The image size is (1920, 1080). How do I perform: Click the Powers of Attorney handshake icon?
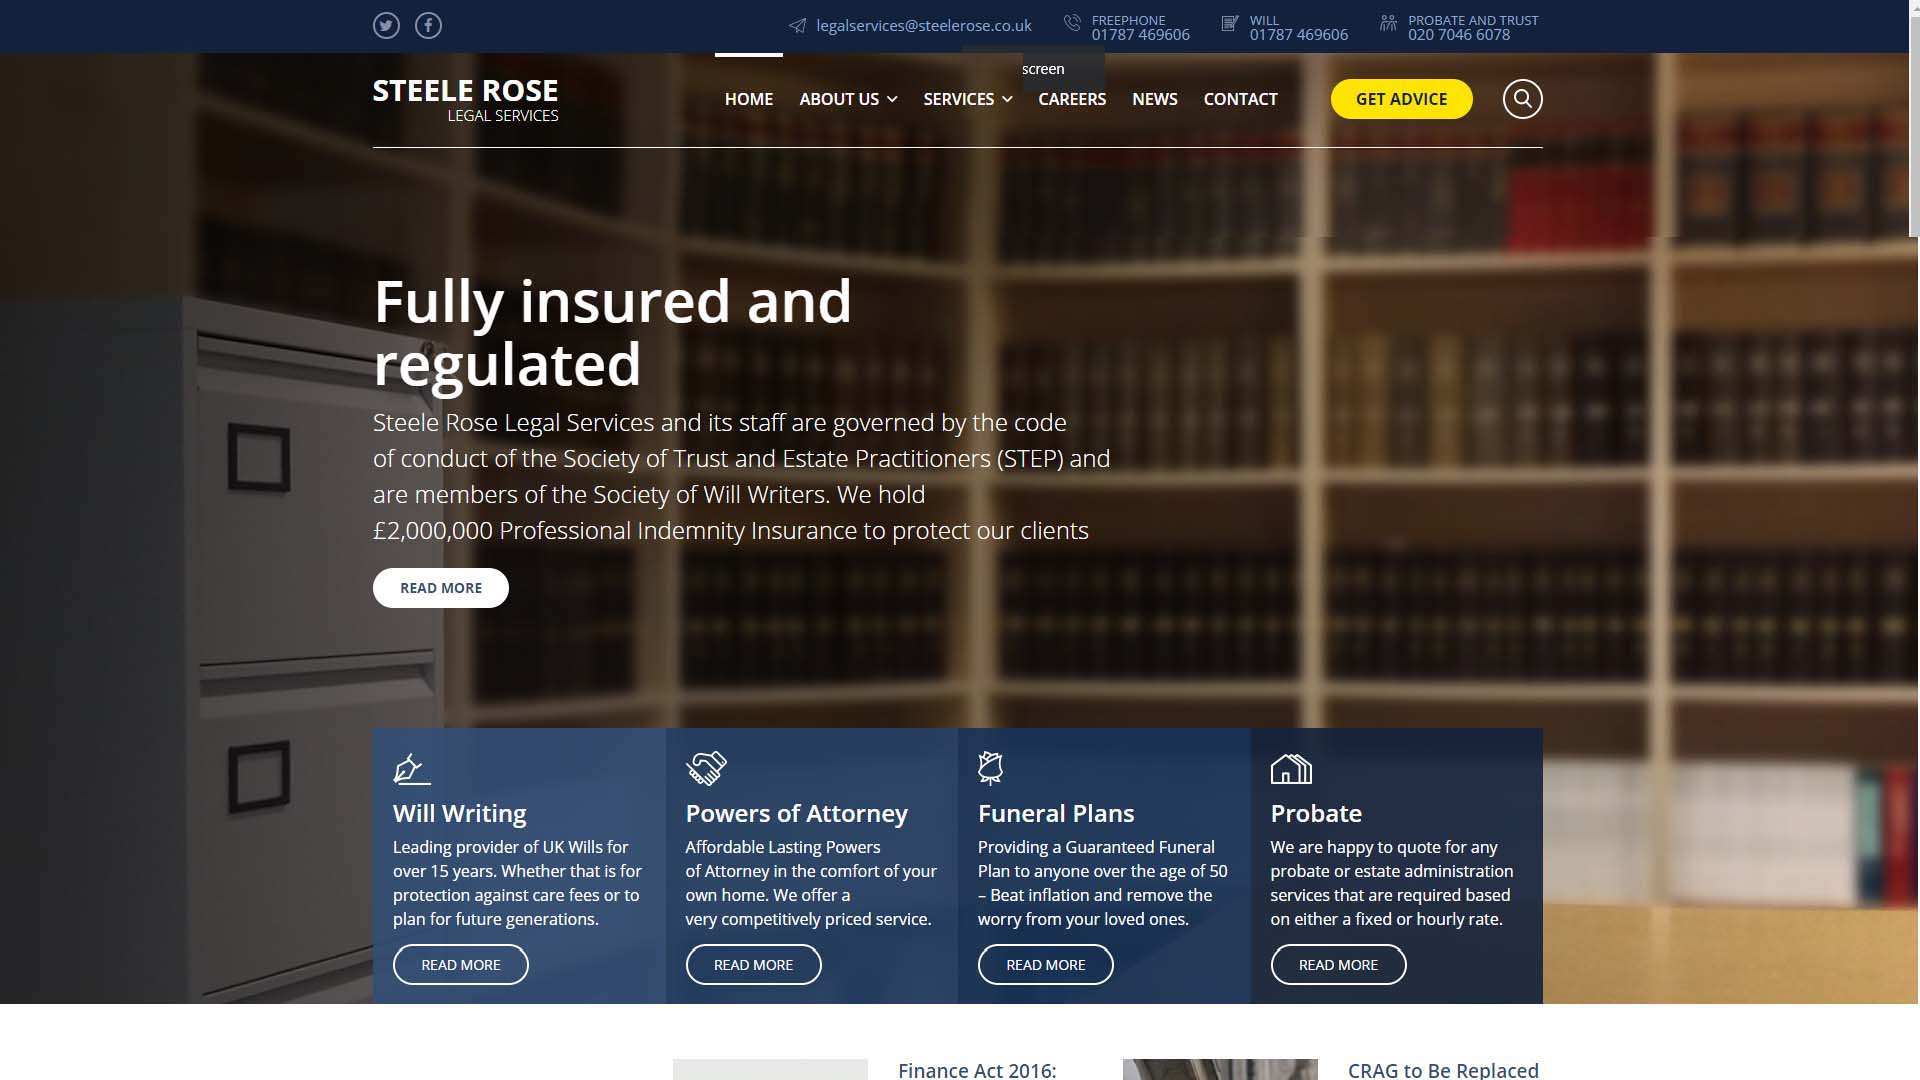(x=706, y=768)
